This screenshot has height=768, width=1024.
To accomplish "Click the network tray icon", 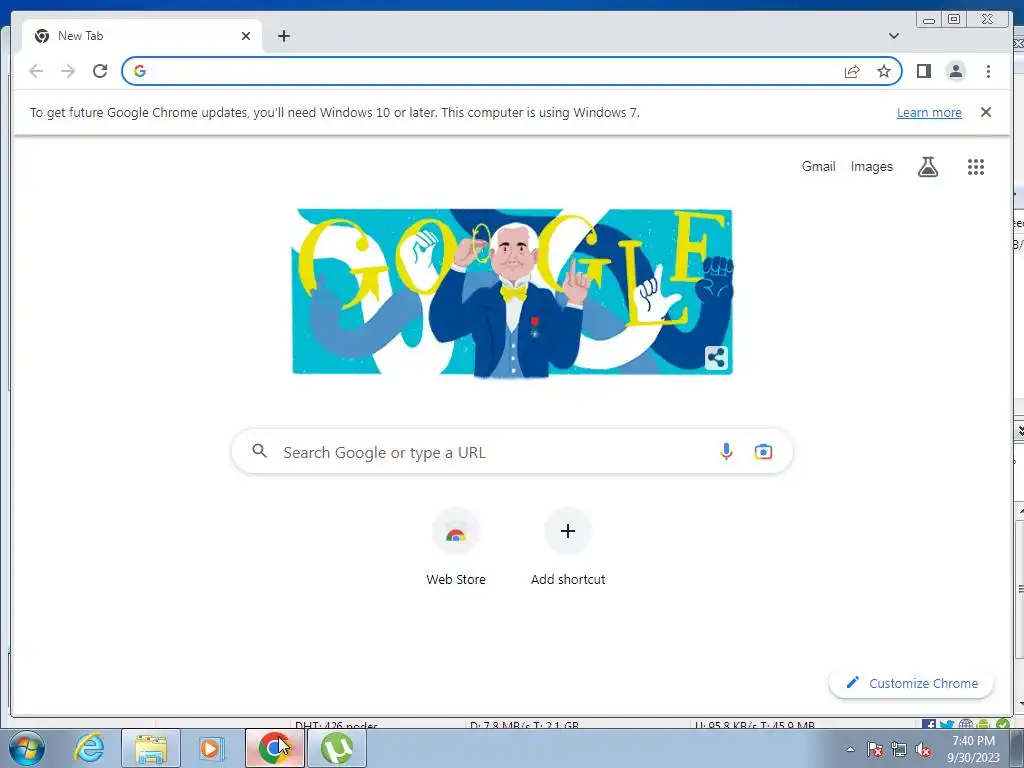I will [x=899, y=749].
